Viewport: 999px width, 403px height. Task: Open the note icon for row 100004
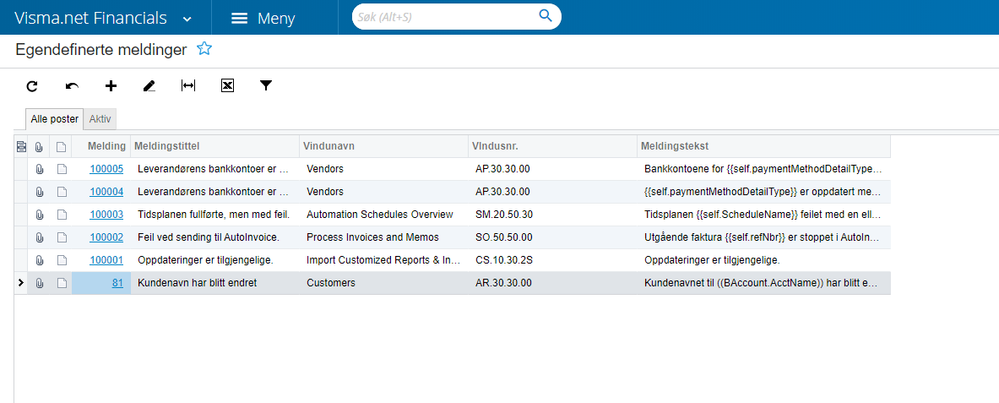tap(61, 192)
